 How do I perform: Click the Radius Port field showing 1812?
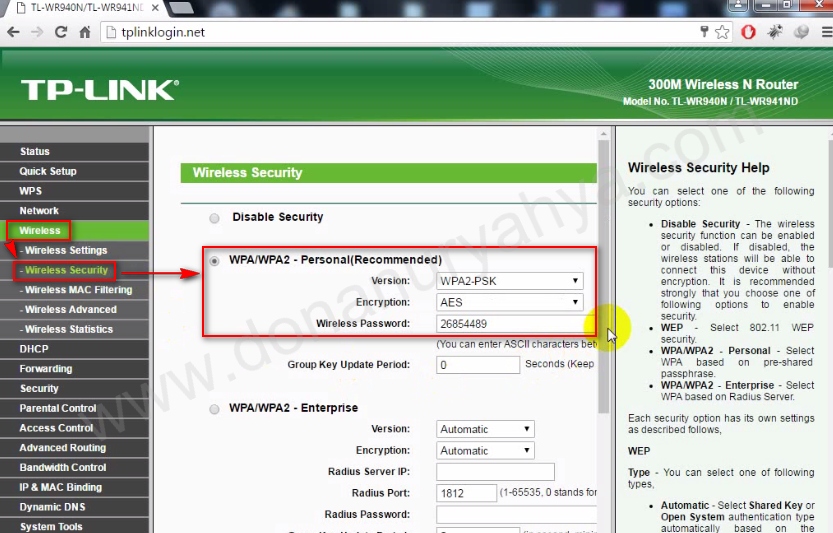pos(466,493)
